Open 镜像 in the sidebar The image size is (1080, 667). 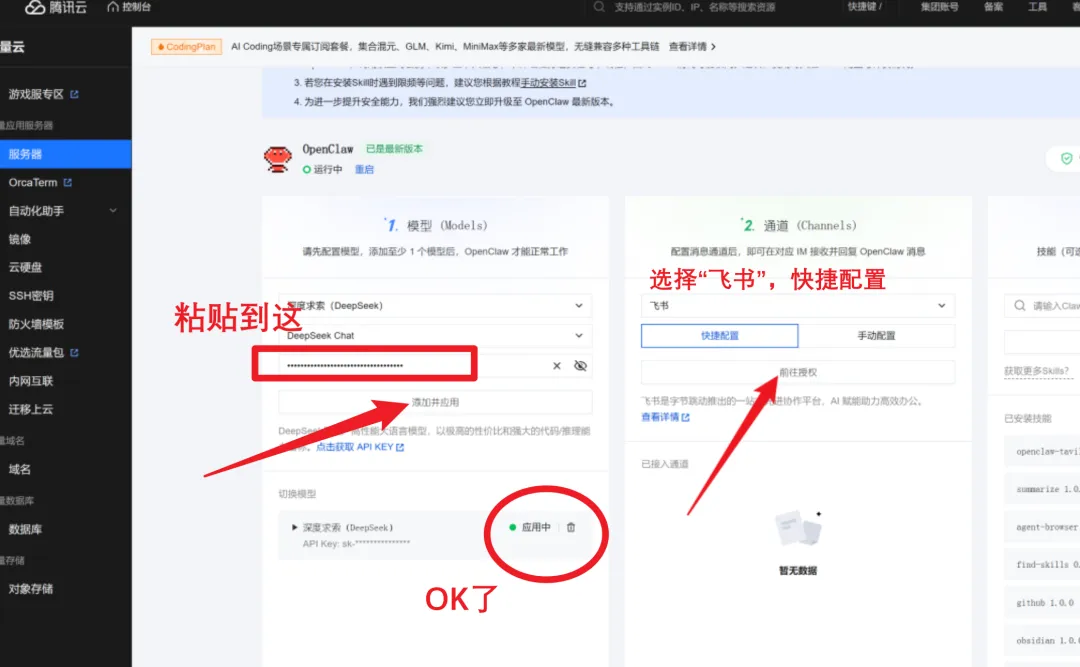pos(20,239)
